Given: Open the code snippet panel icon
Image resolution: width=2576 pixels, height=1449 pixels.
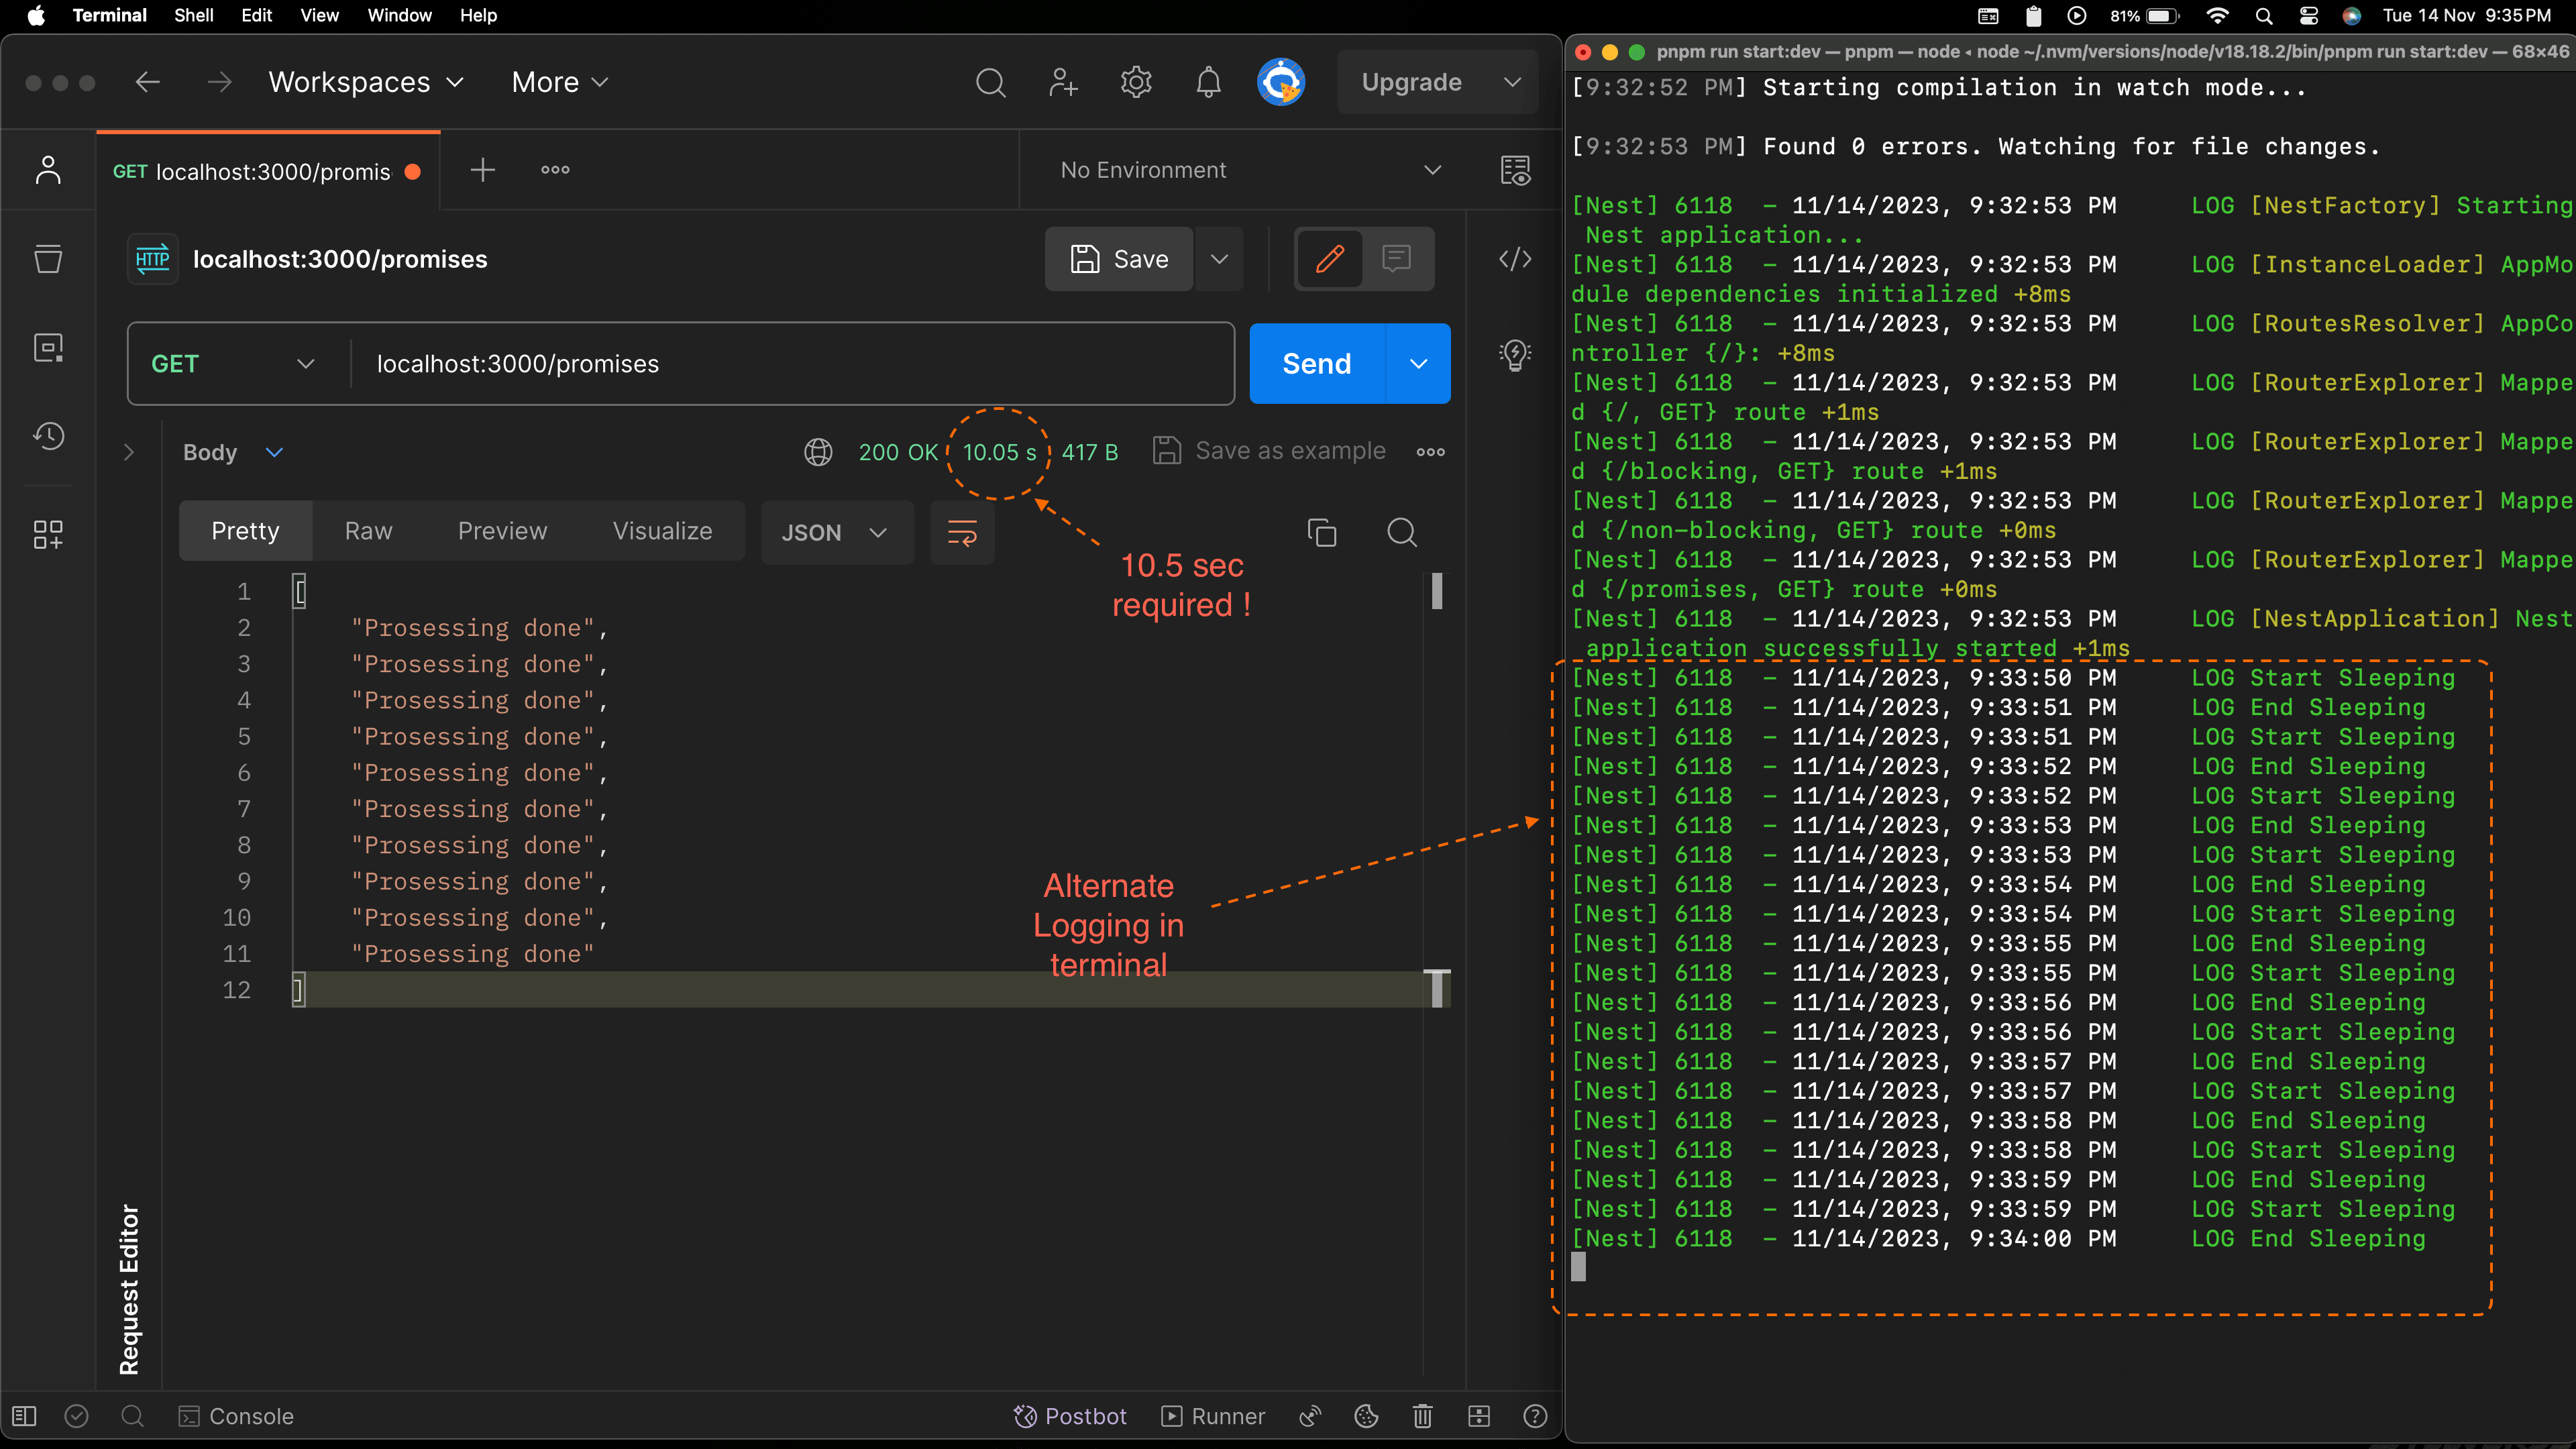Looking at the screenshot, I should pyautogui.click(x=1515, y=259).
